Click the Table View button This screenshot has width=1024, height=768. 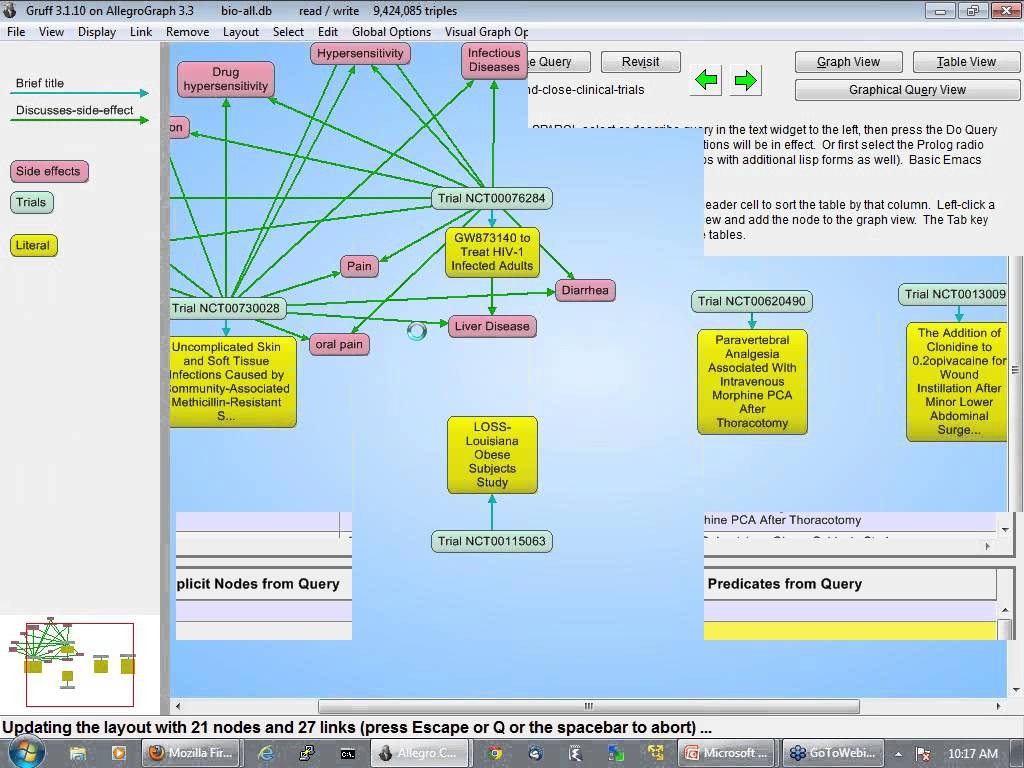point(965,62)
